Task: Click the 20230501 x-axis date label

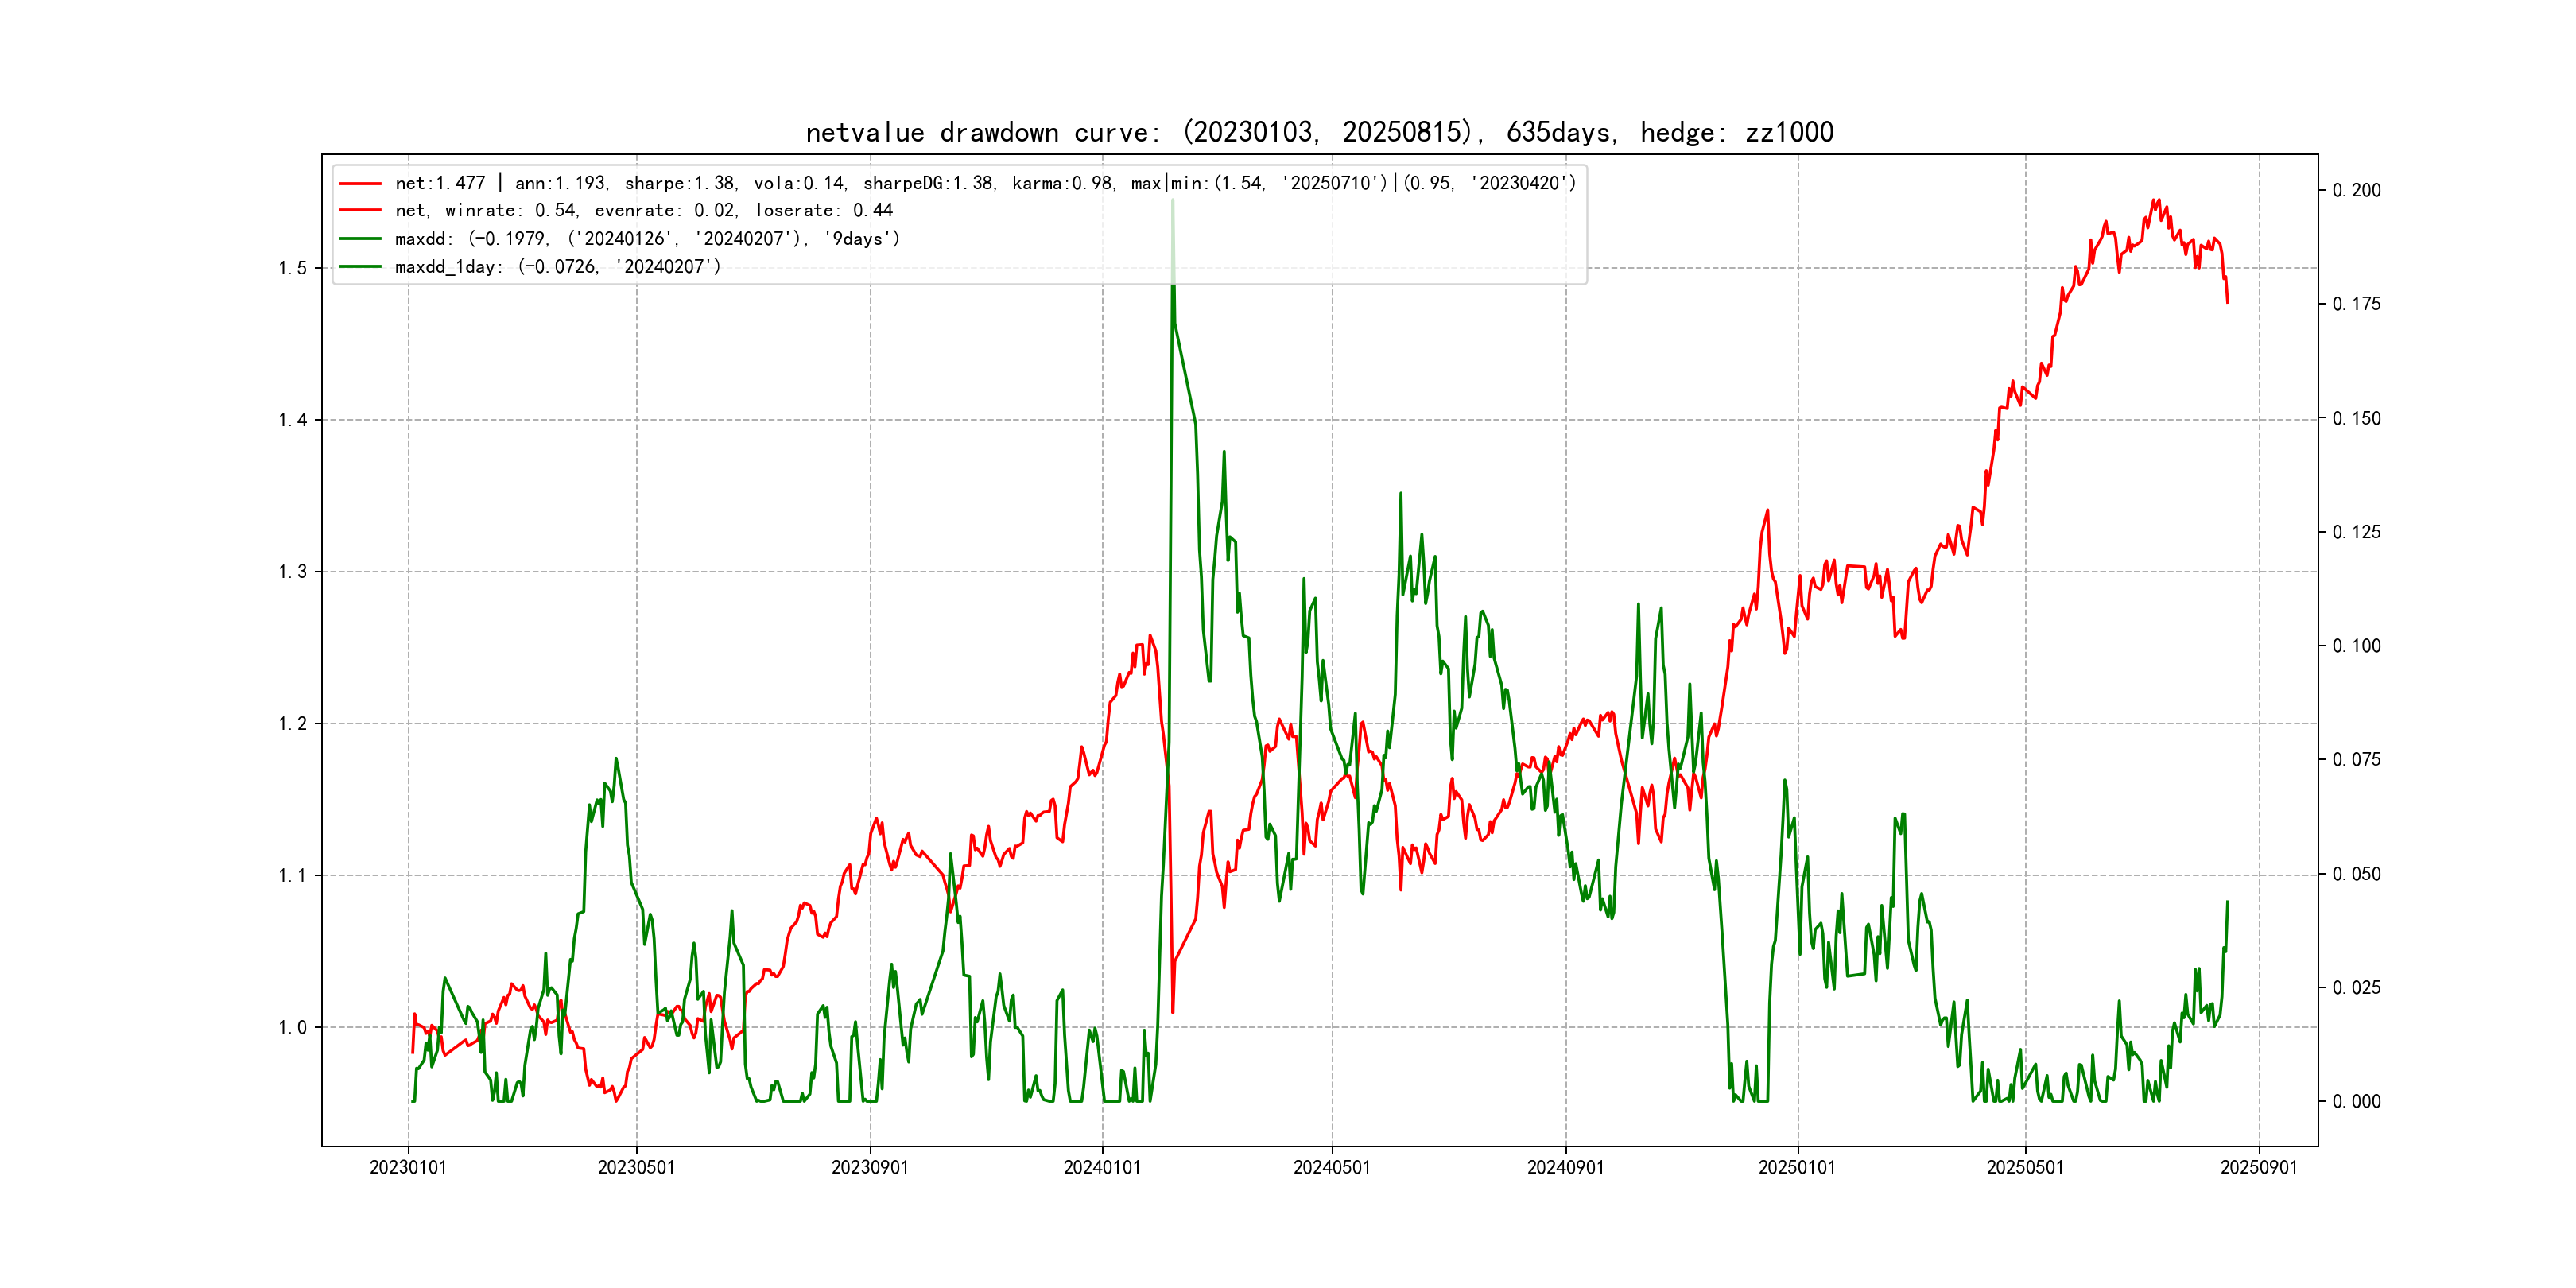Action: (x=636, y=1168)
